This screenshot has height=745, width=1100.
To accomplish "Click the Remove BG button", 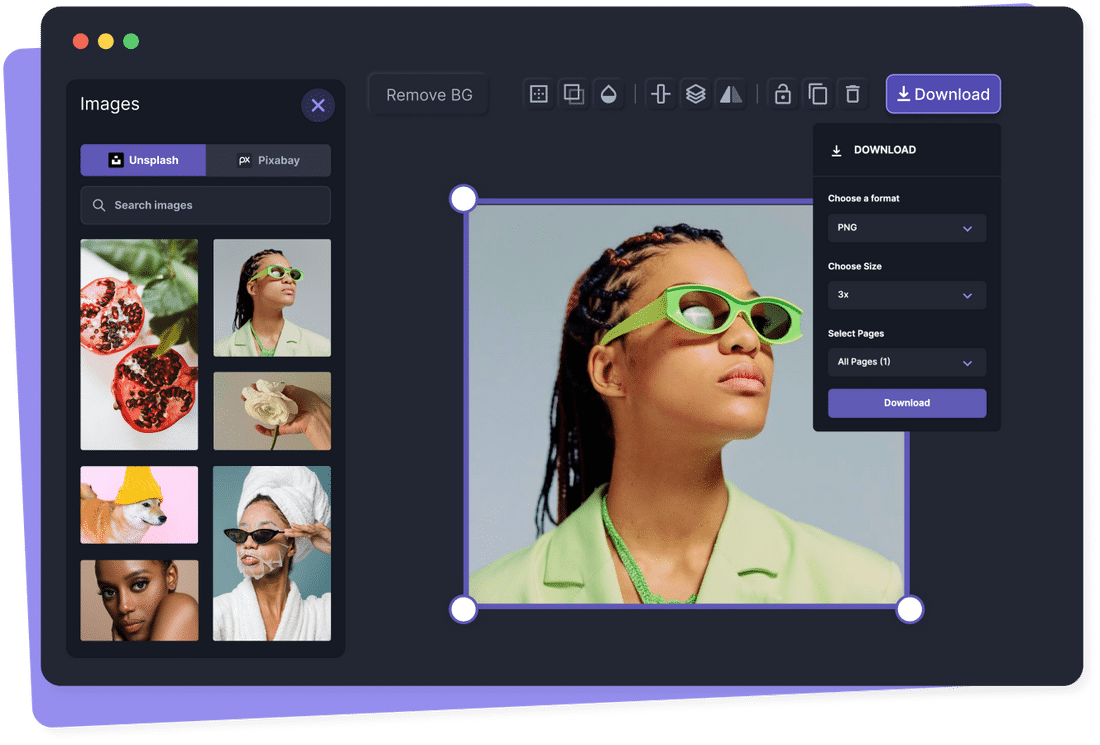I will (429, 95).
